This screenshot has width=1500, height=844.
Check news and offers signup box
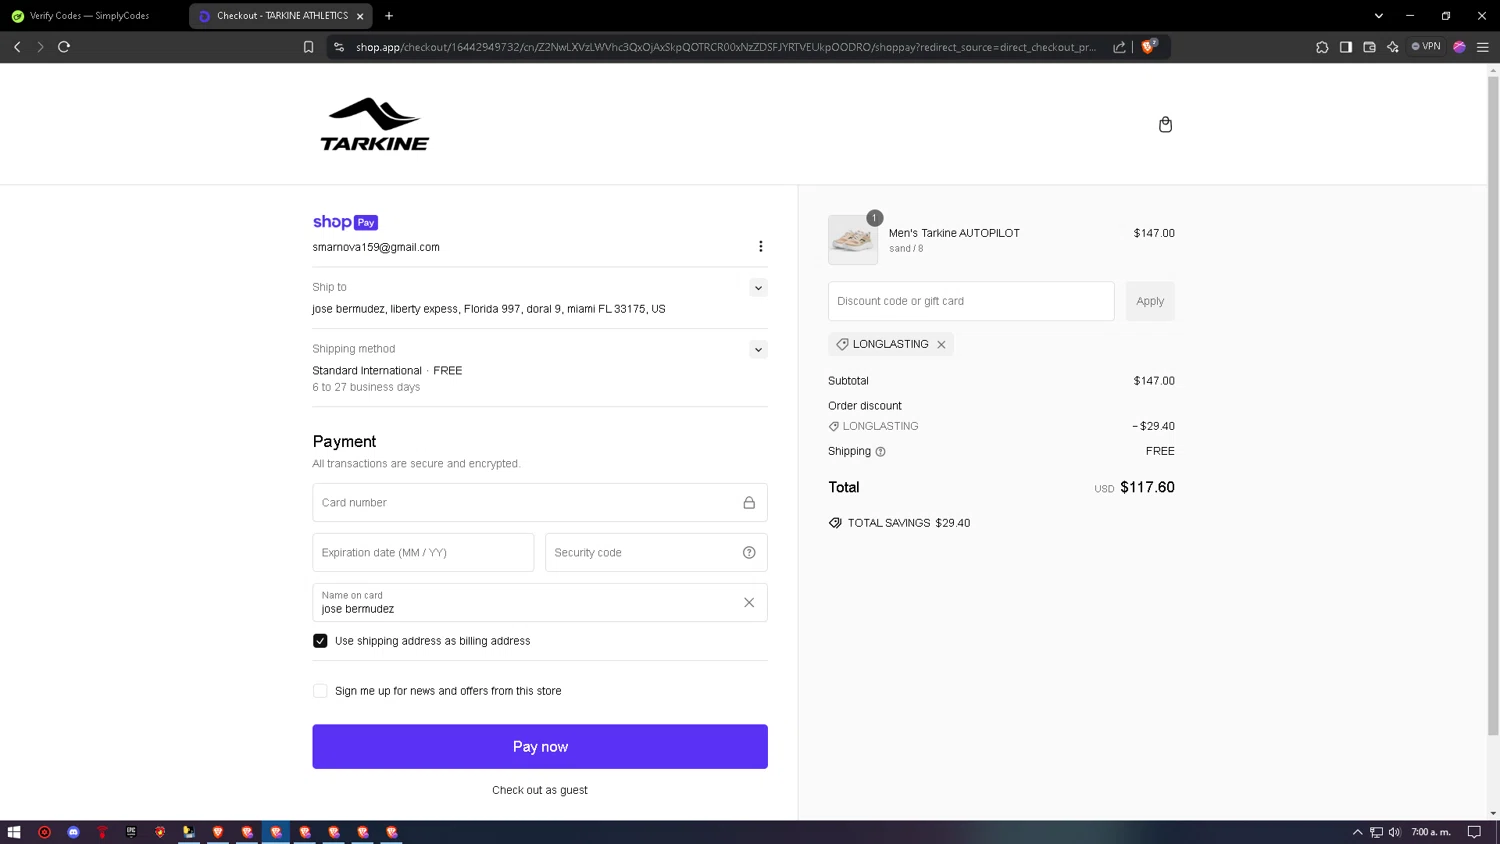coord(320,691)
